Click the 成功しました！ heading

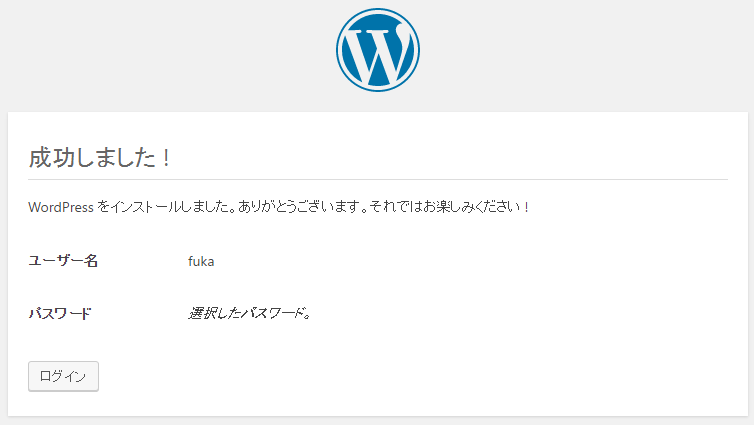(100, 158)
